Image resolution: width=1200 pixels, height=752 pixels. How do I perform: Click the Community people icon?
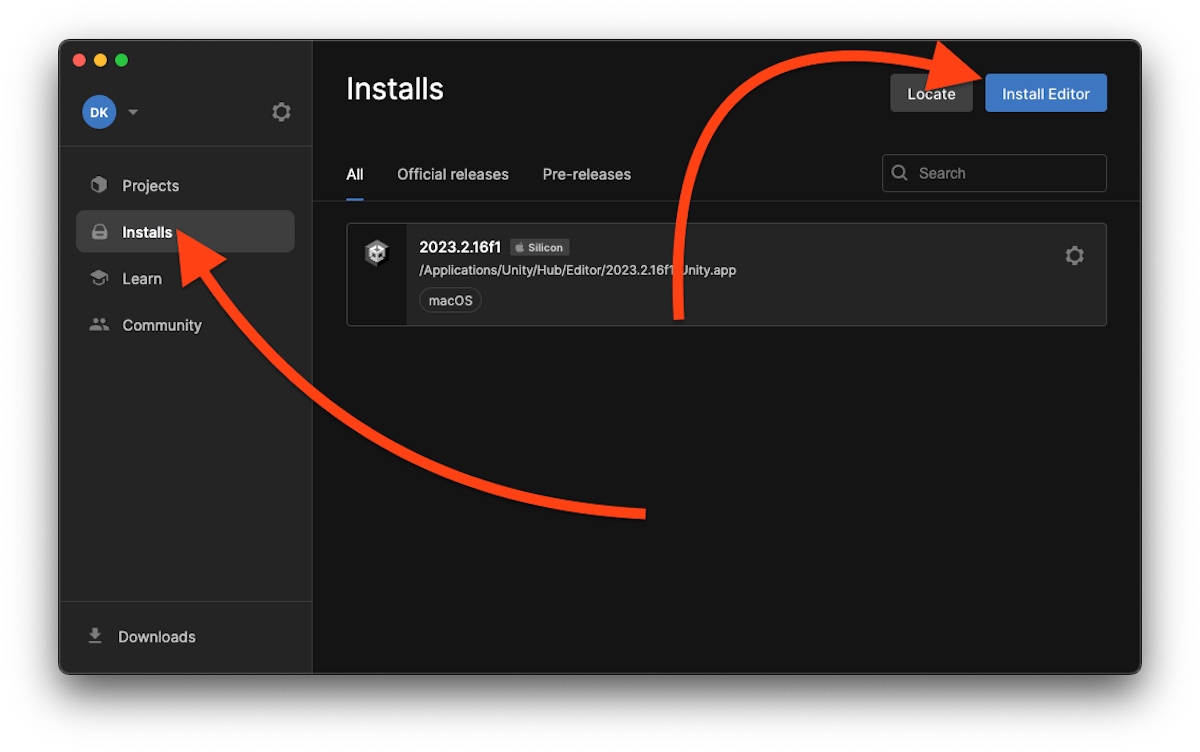coord(99,325)
